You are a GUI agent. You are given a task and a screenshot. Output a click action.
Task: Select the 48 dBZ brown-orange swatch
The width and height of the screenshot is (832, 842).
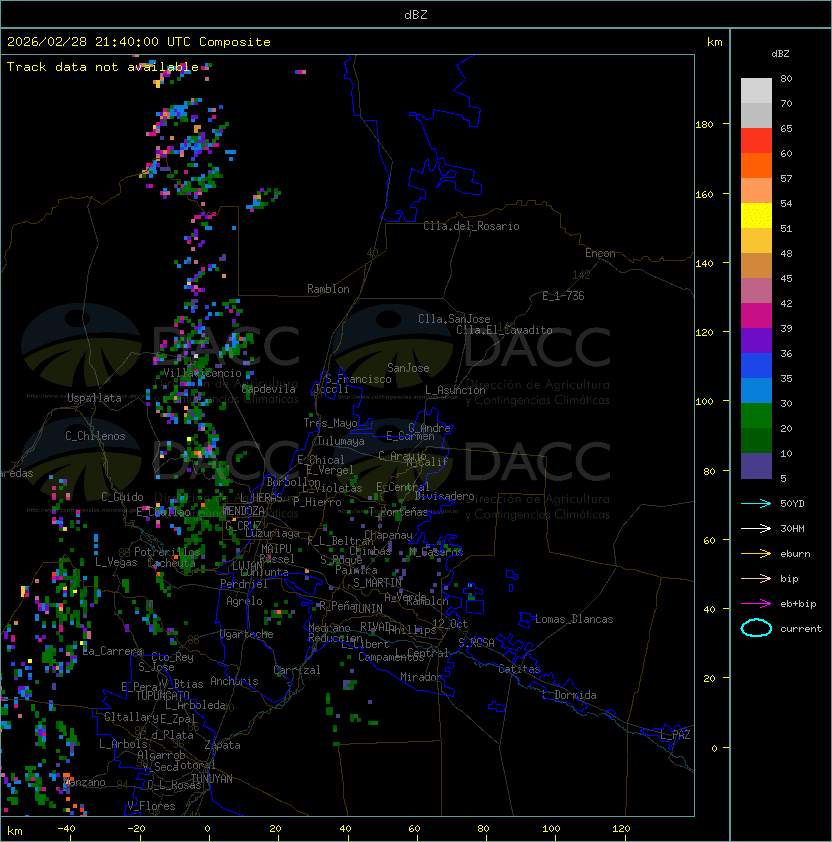coord(756,265)
